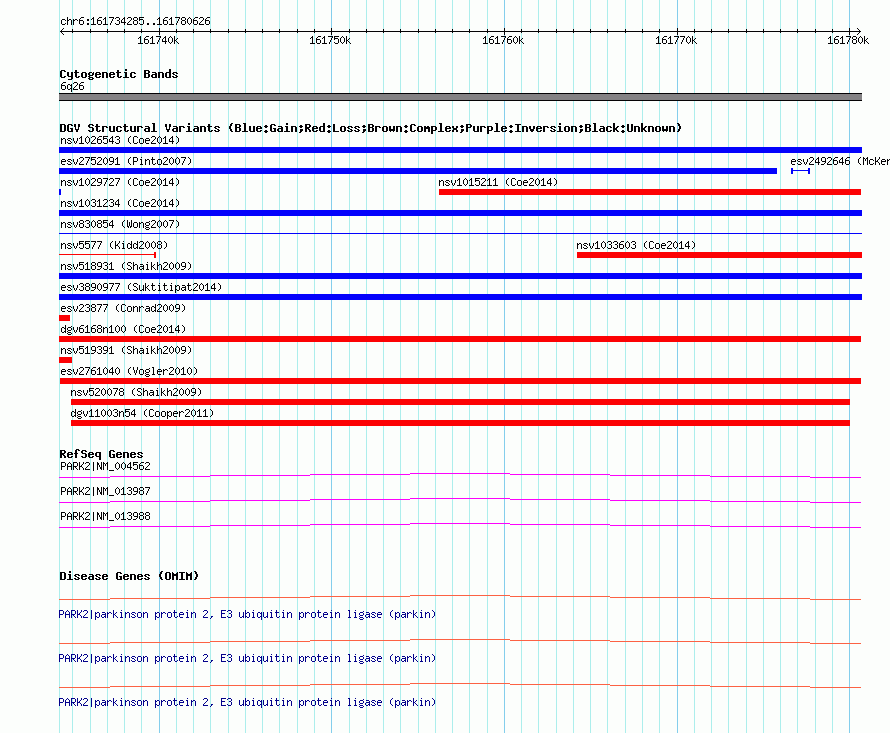Screen dimensions: 890x733
Task: Click the gray 6q26 cytogenetic band bar
Action: pyautogui.click(x=460, y=97)
